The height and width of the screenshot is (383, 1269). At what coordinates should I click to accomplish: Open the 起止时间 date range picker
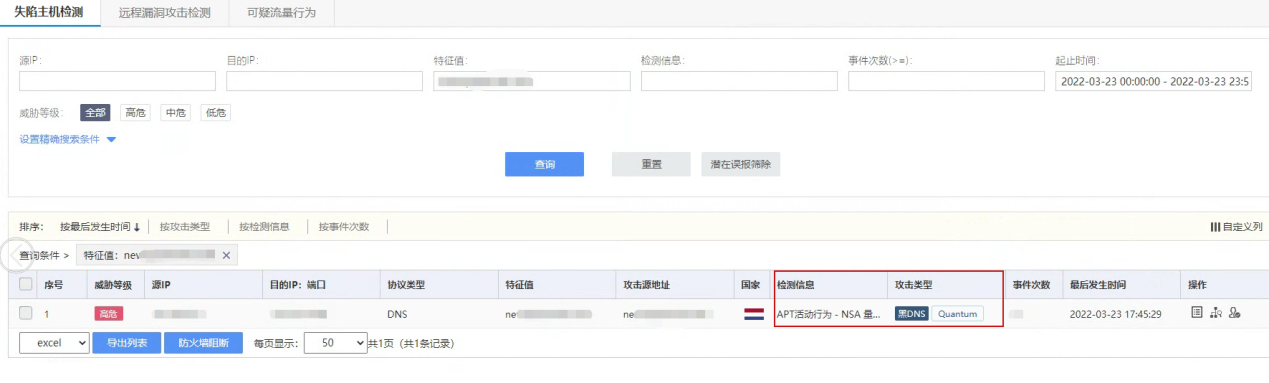1153,81
